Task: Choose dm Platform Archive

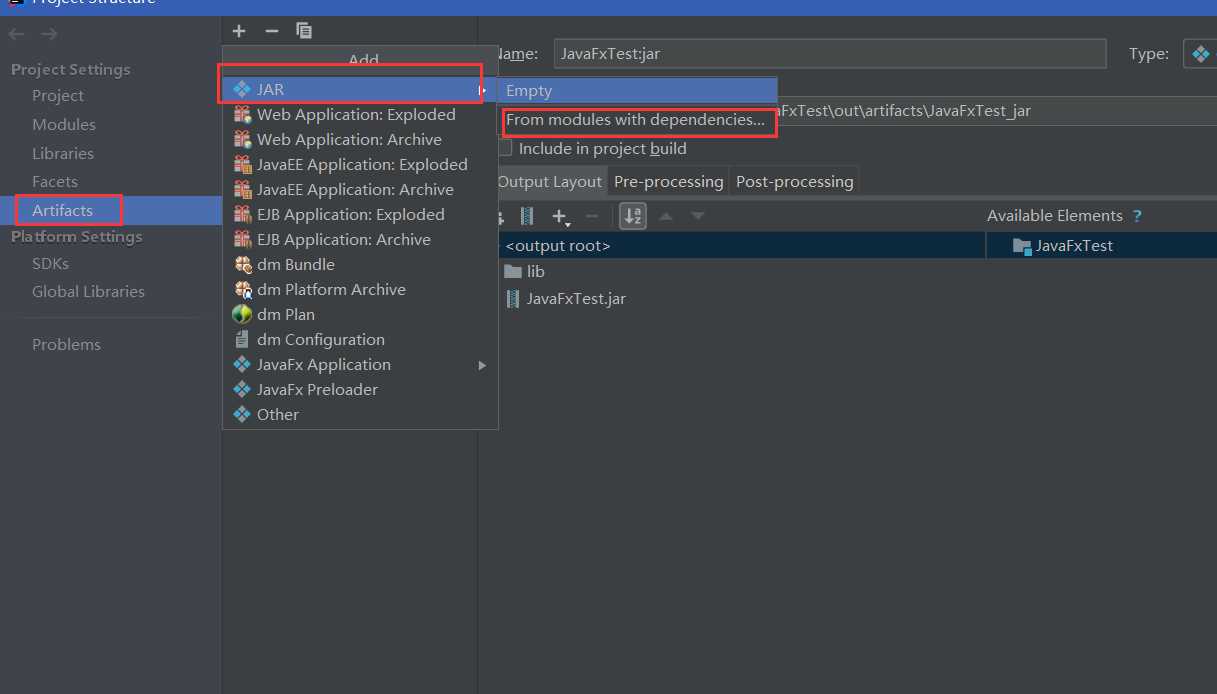Action: [x=360, y=289]
